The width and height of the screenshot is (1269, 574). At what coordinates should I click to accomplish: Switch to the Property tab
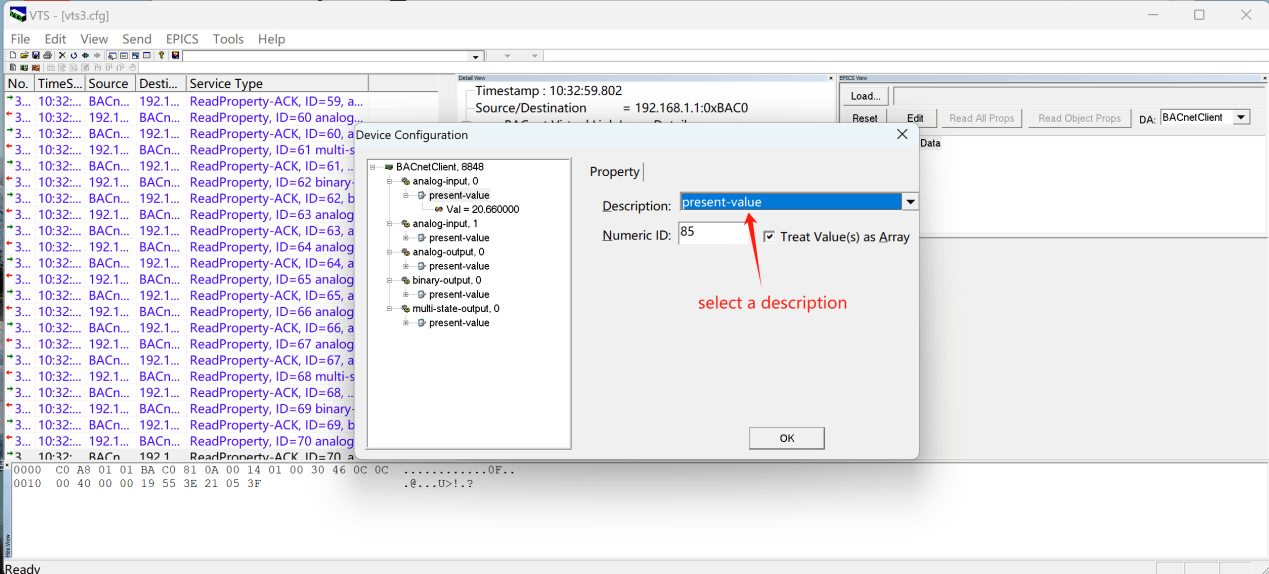[614, 172]
